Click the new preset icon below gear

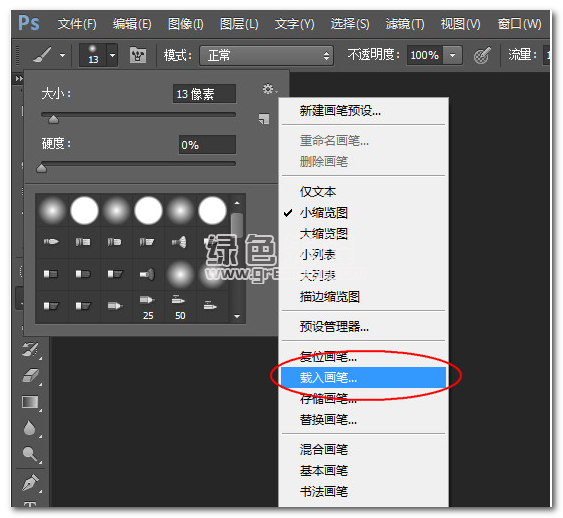tap(264, 118)
